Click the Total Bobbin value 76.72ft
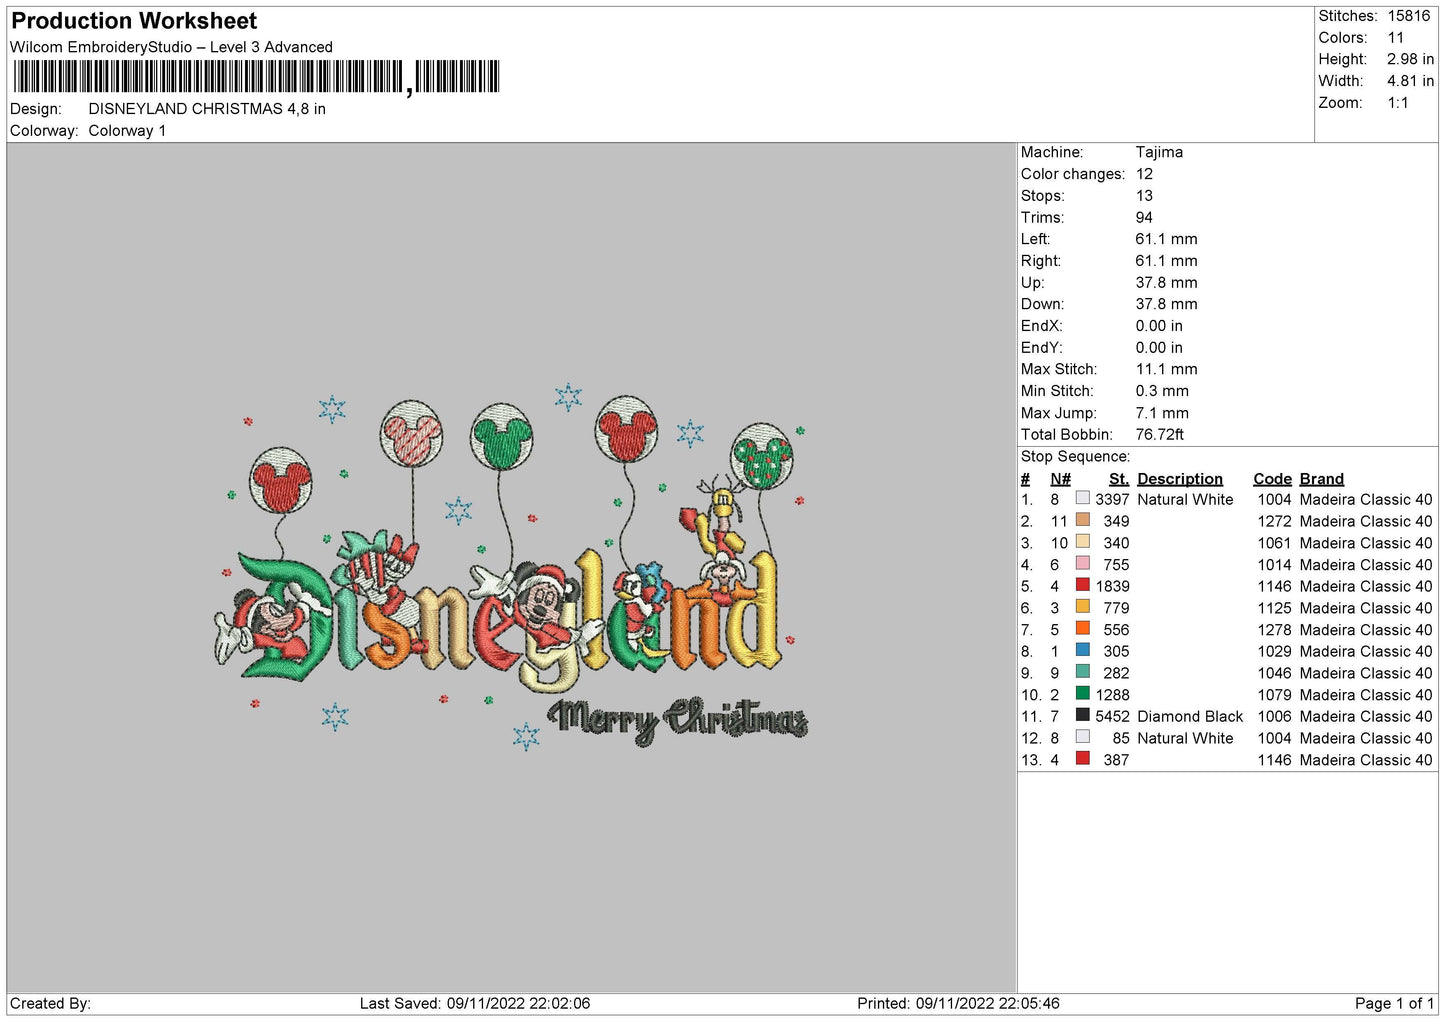 coord(1160,434)
